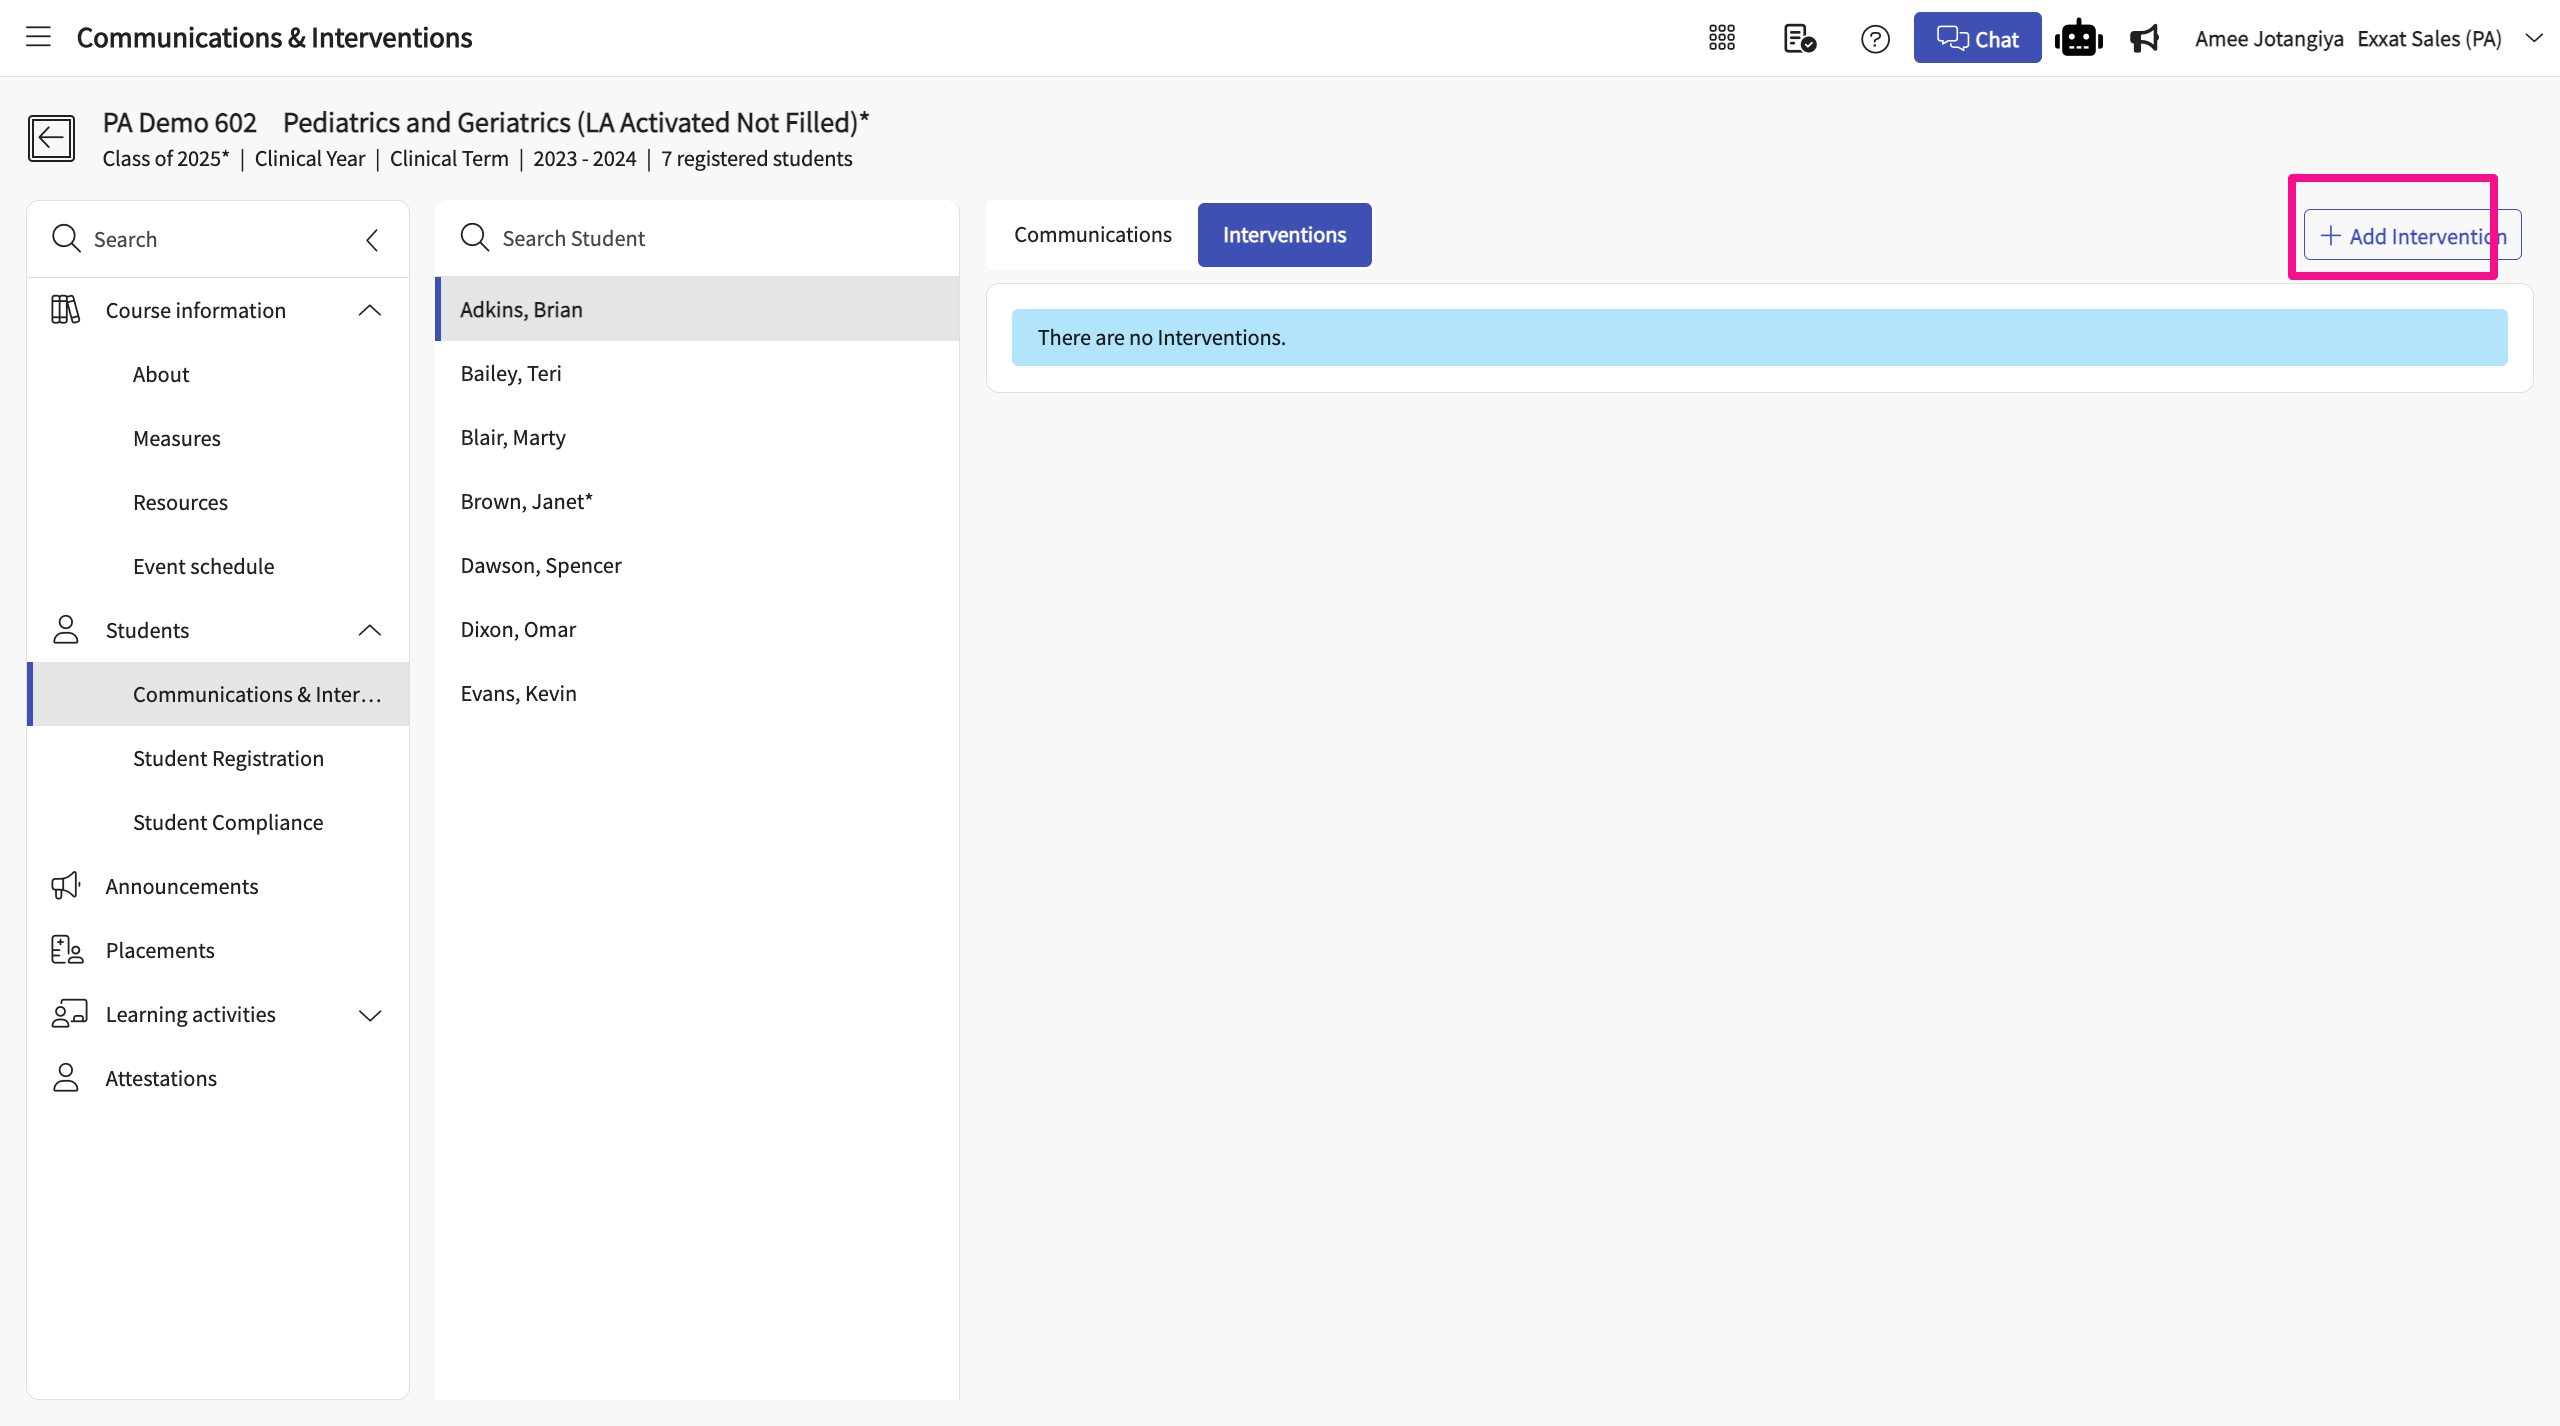Click the checklist document icon
This screenshot has height=1426, width=2560.
[x=1799, y=38]
